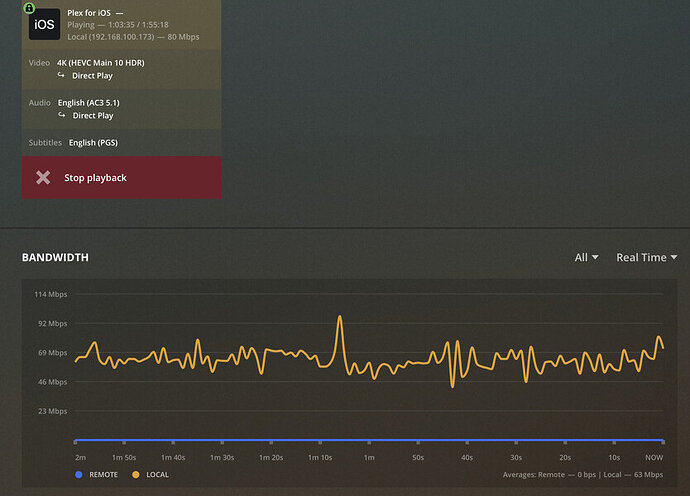Click the iOS device icon
The image size is (690, 496).
(44, 24)
